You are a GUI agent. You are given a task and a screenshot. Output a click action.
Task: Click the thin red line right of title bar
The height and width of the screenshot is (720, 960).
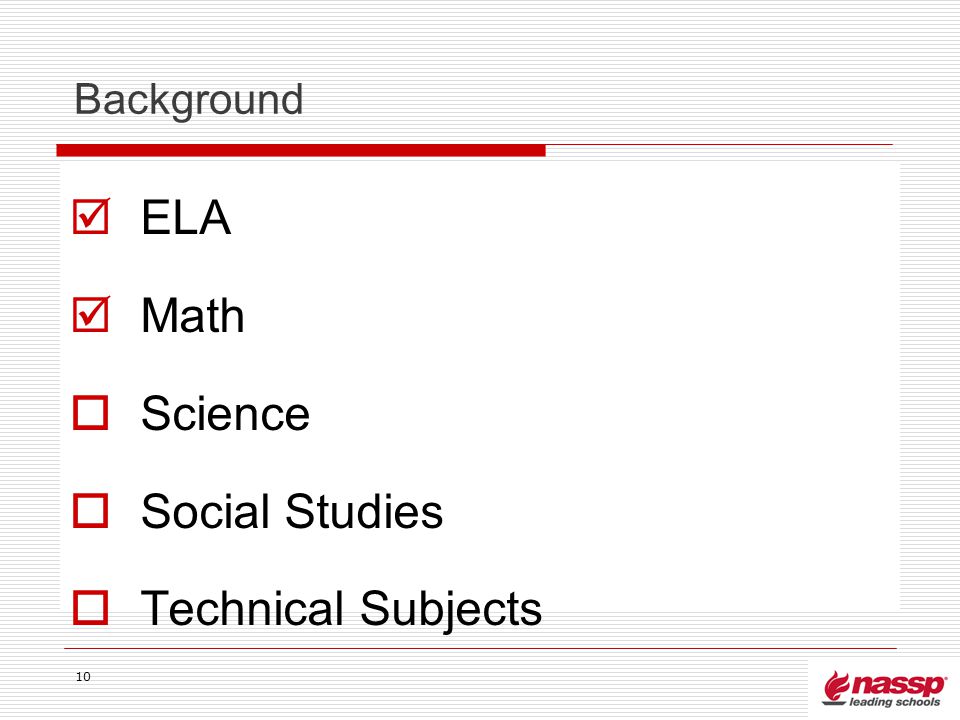pyautogui.click(x=719, y=144)
